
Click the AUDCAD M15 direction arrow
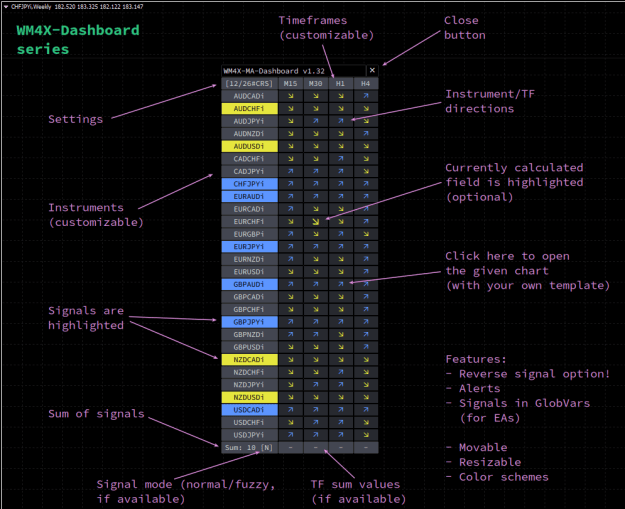[x=291, y=96]
